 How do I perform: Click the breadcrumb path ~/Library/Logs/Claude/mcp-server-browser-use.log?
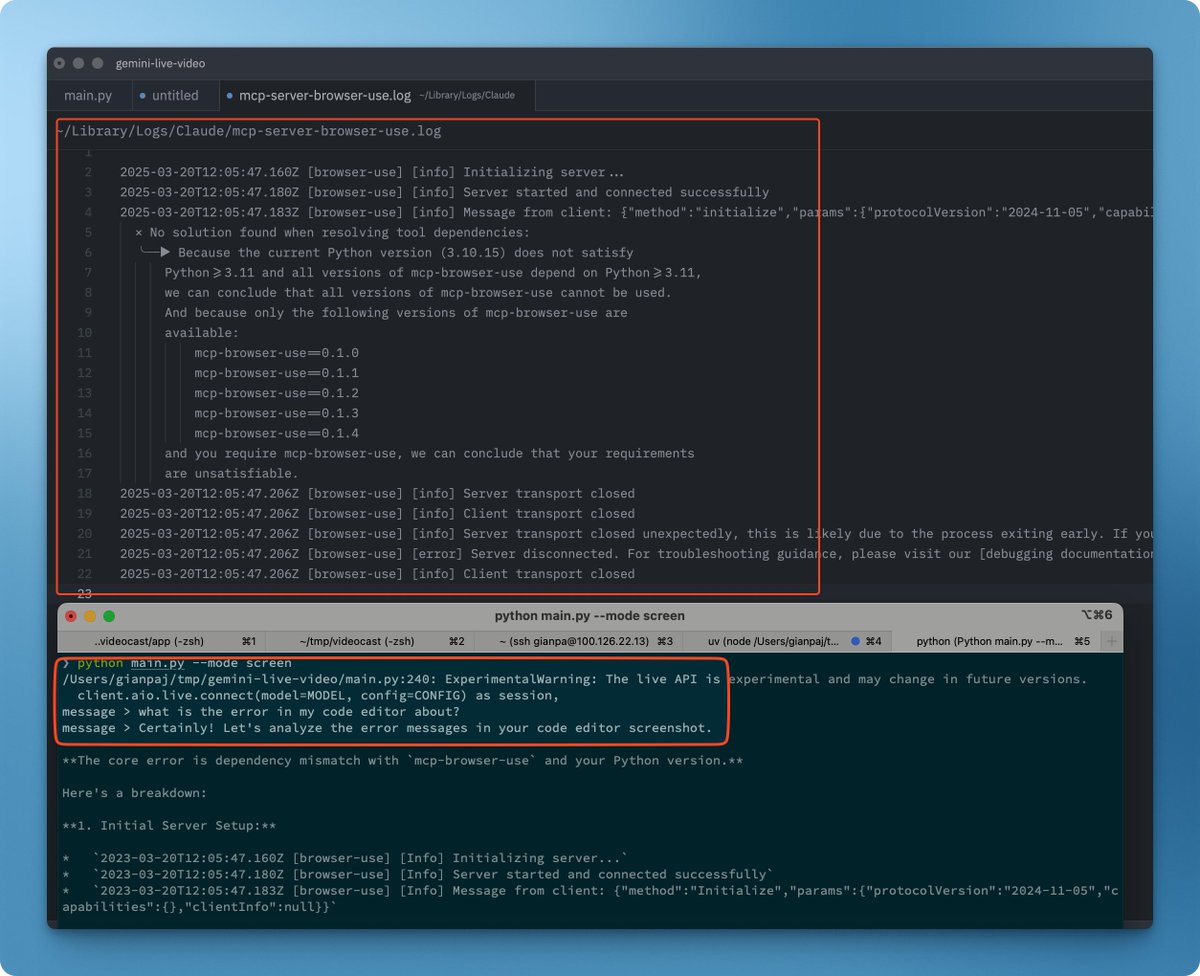[x=248, y=131]
